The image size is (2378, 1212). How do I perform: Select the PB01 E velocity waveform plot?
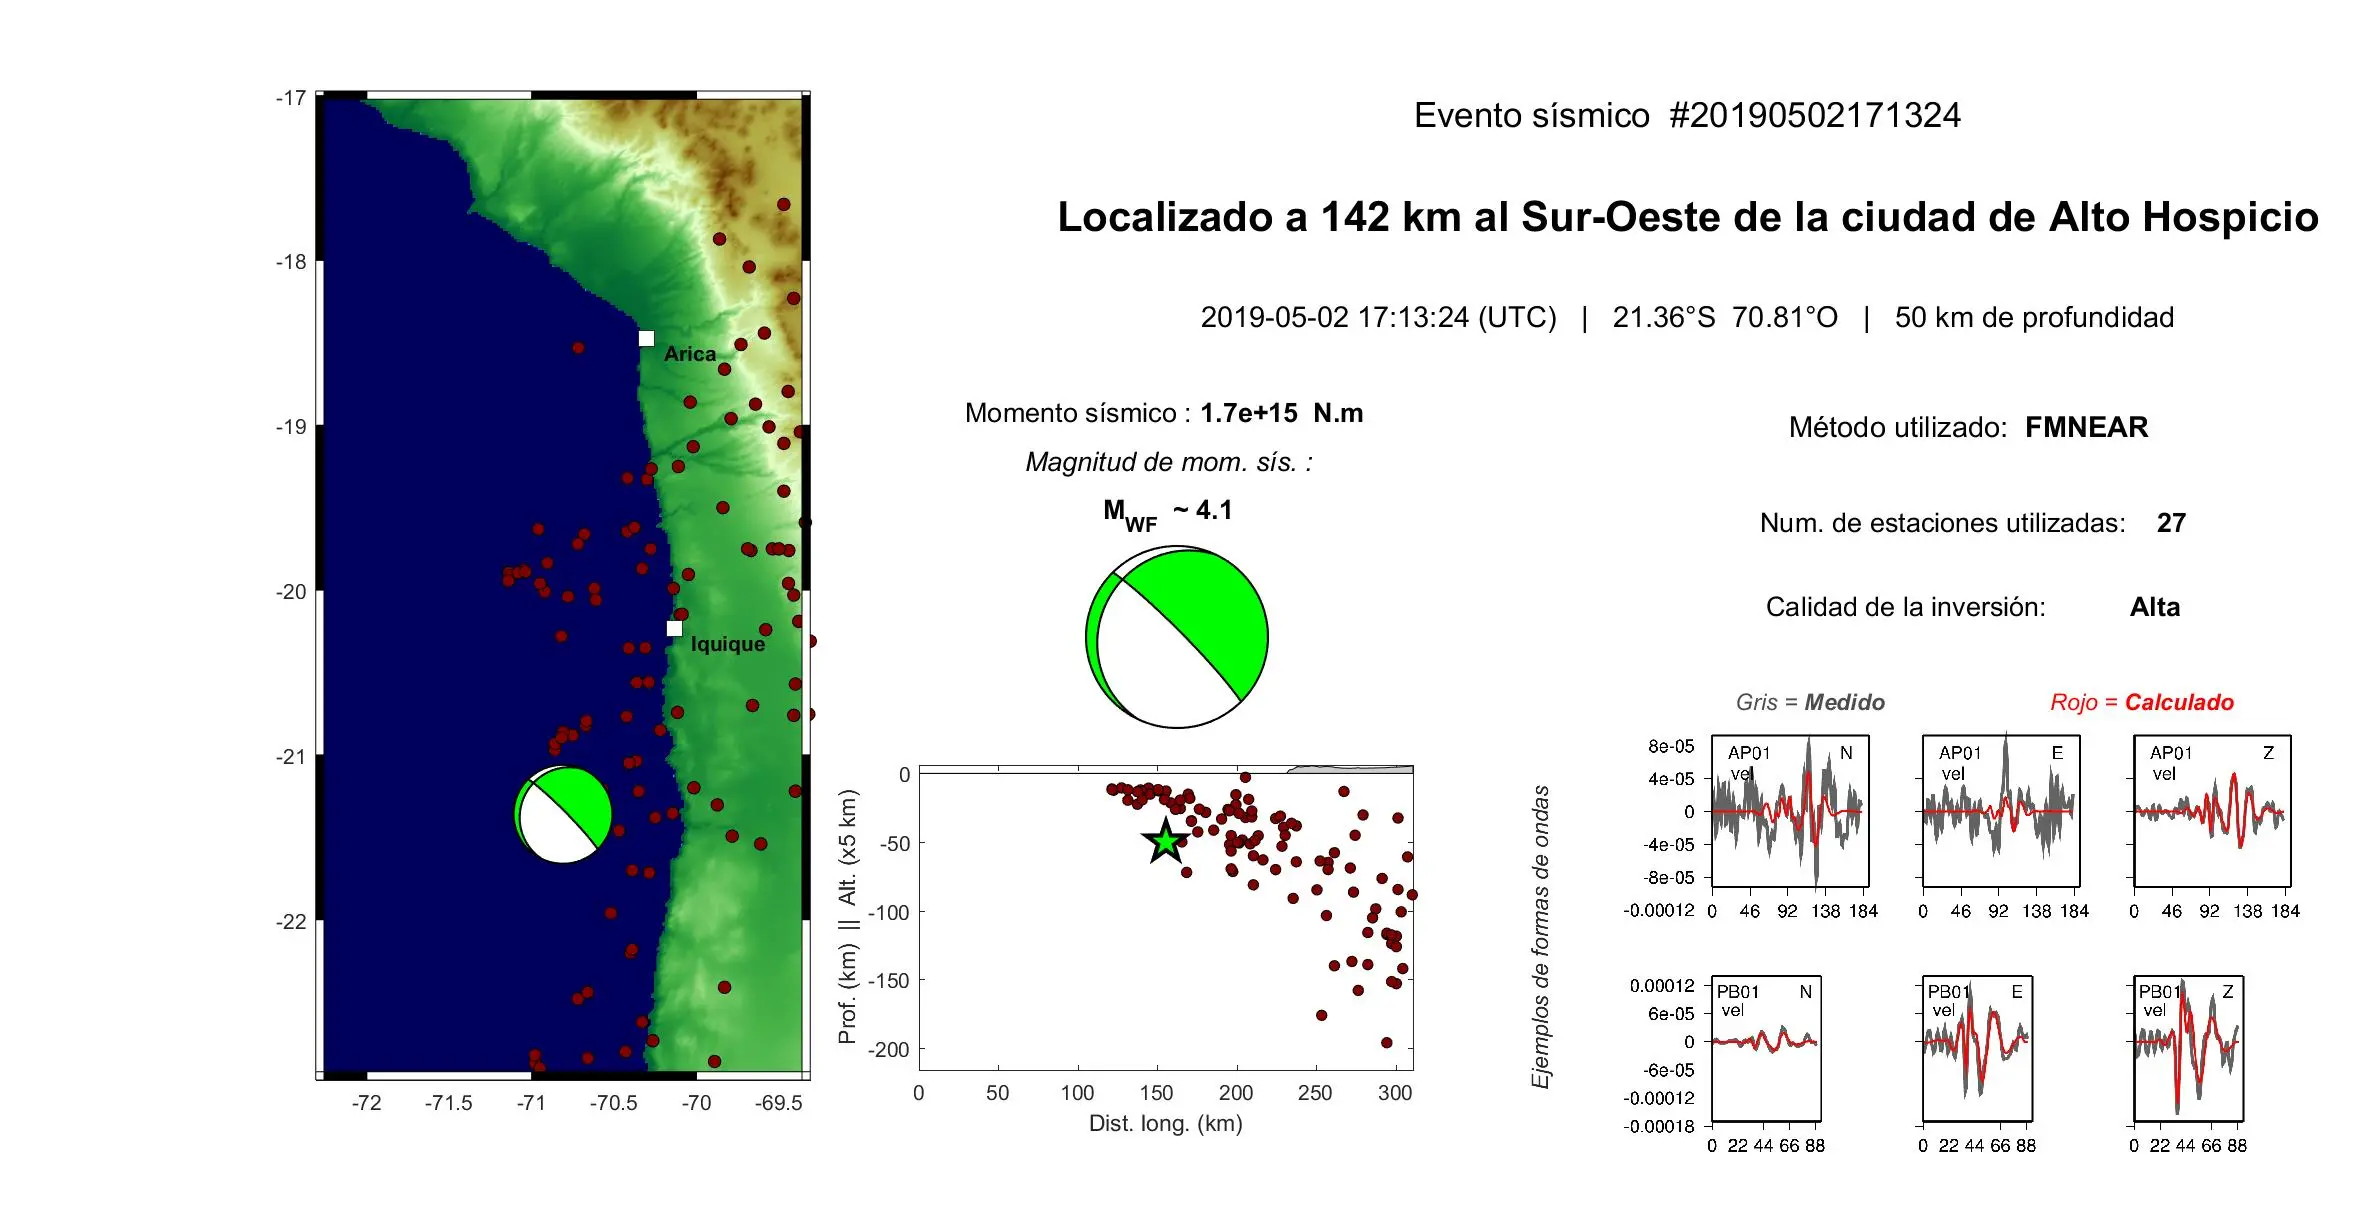click(1977, 1048)
